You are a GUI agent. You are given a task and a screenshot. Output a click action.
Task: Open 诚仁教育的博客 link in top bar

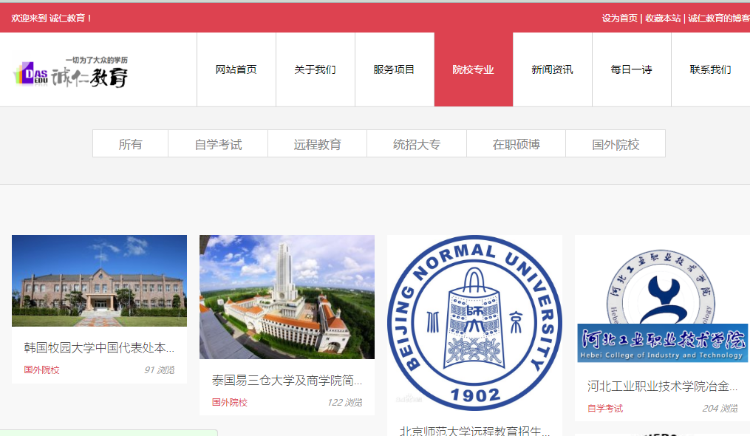click(719, 18)
